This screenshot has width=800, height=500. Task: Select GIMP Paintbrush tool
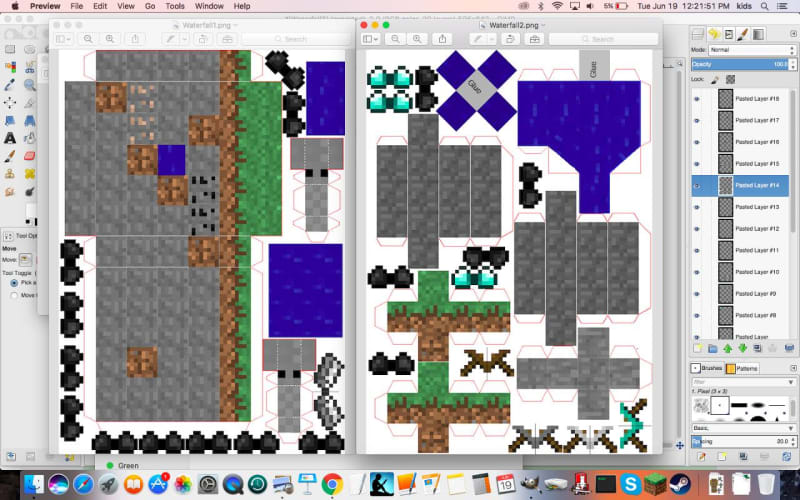10,156
